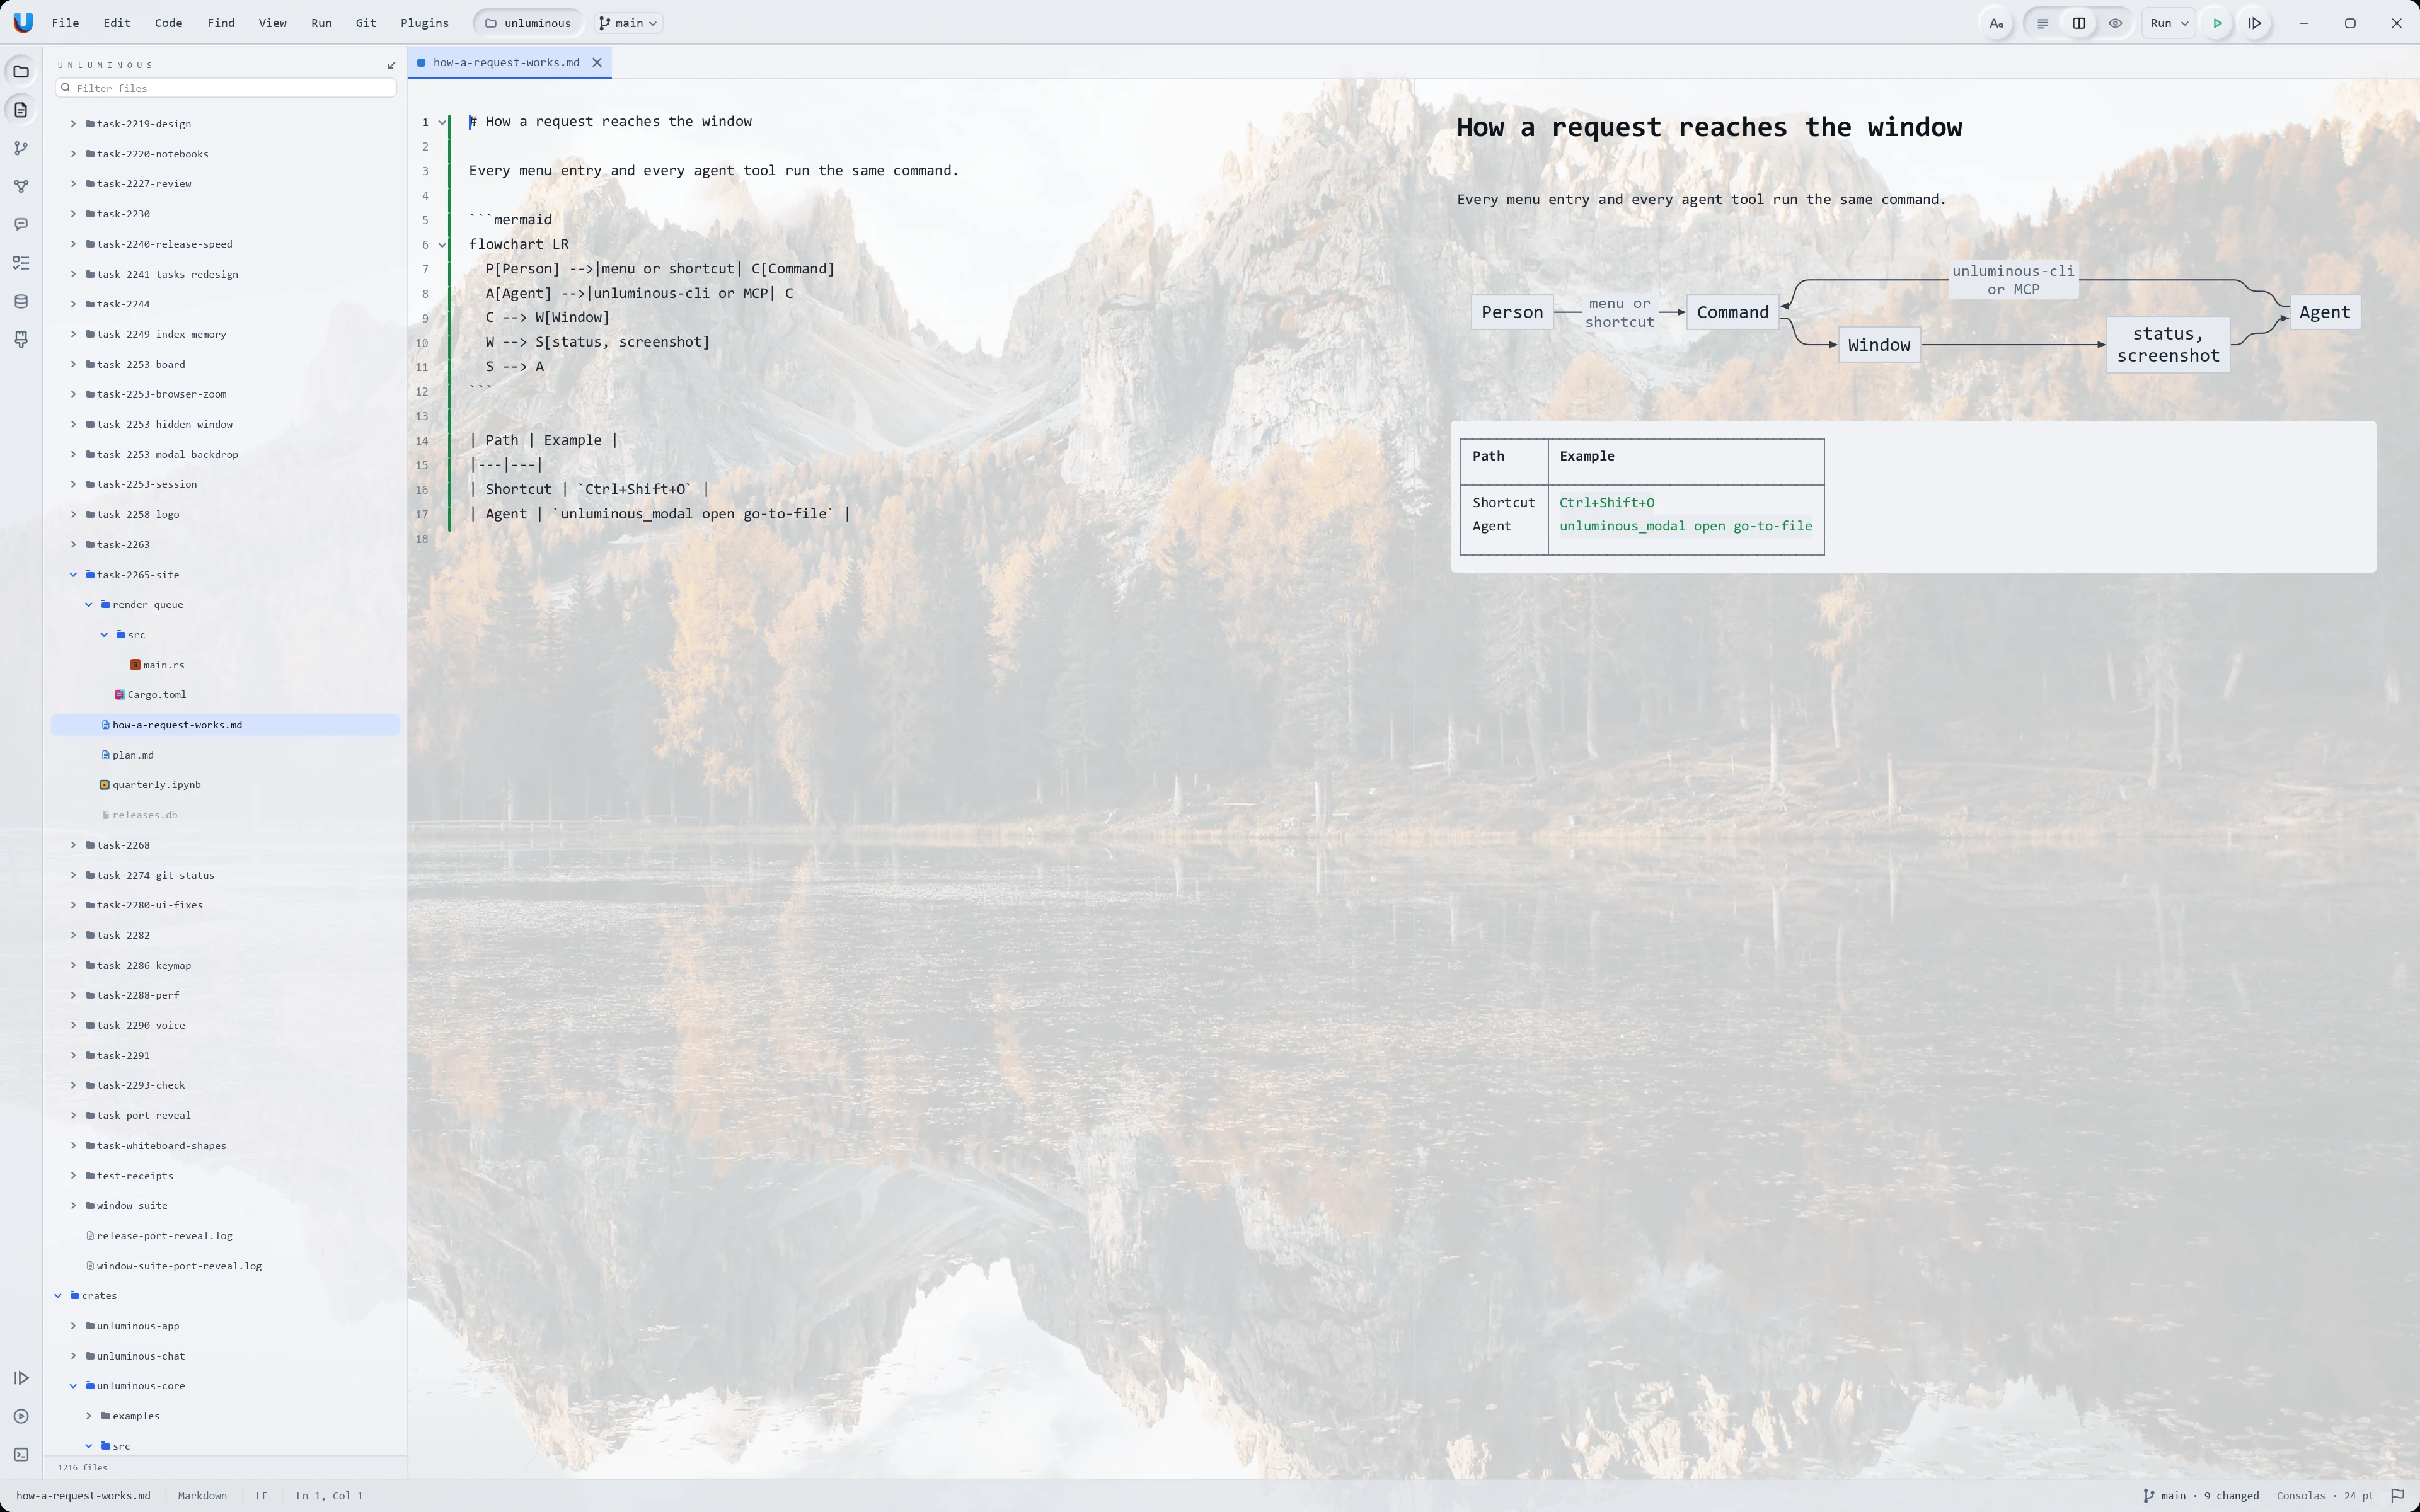
Task: Expand the unluminous-app folder
Action: pyautogui.click(x=73, y=1326)
